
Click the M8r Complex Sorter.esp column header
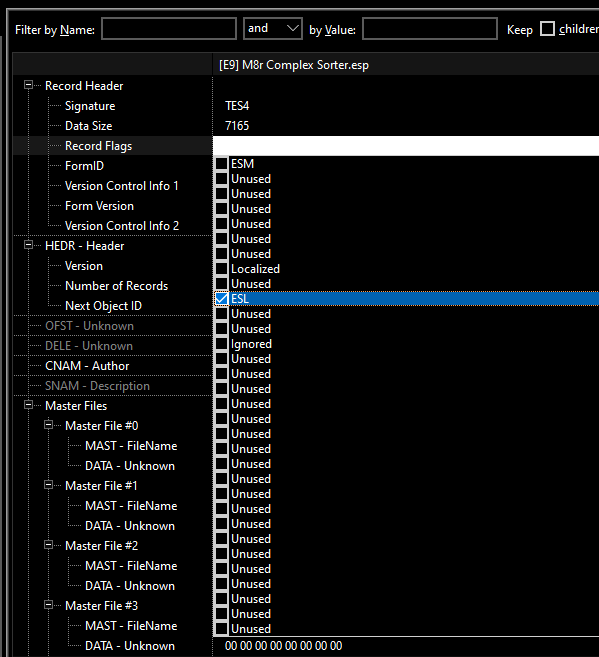pyautogui.click(x=406, y=65)
